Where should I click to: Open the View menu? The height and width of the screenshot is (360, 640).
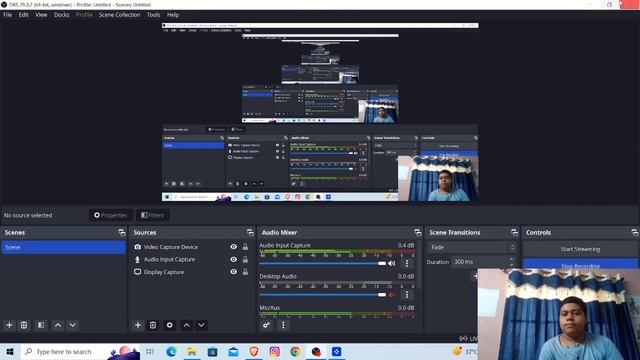click(x=41, y=15)
